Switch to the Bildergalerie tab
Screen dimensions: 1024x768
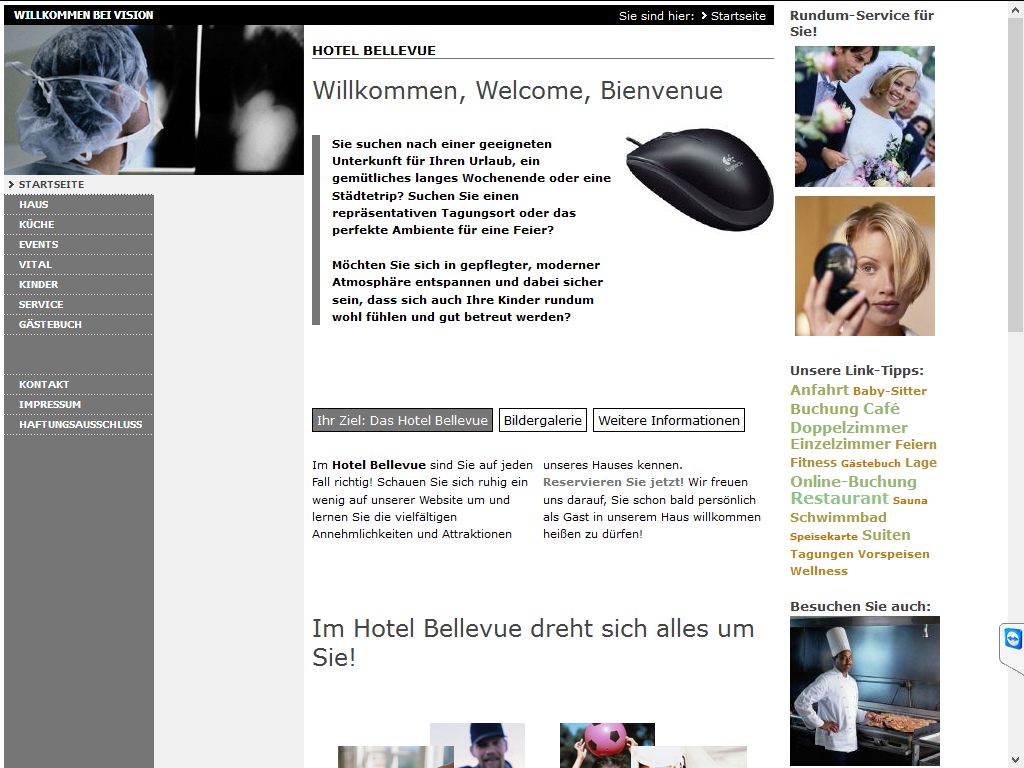(543, 421)
